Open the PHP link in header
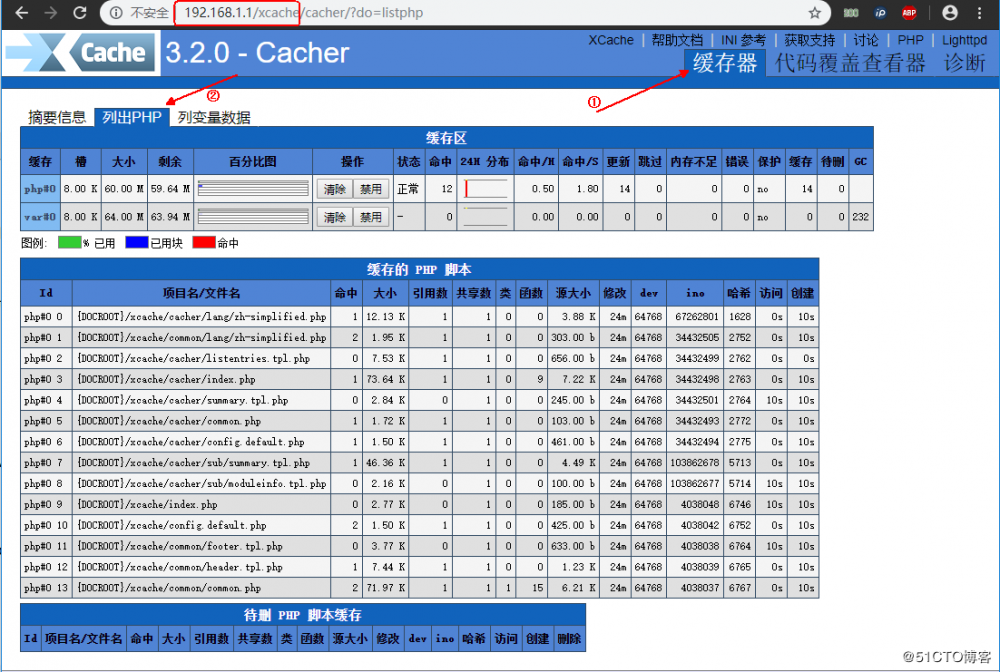The image size is (1000, 672). pyautogui.click(x=910, y=40)
